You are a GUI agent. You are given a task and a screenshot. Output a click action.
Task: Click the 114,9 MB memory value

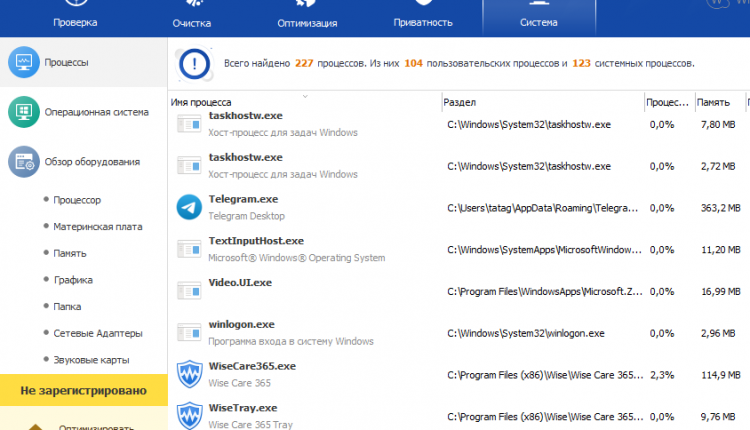tap(720, 375)
